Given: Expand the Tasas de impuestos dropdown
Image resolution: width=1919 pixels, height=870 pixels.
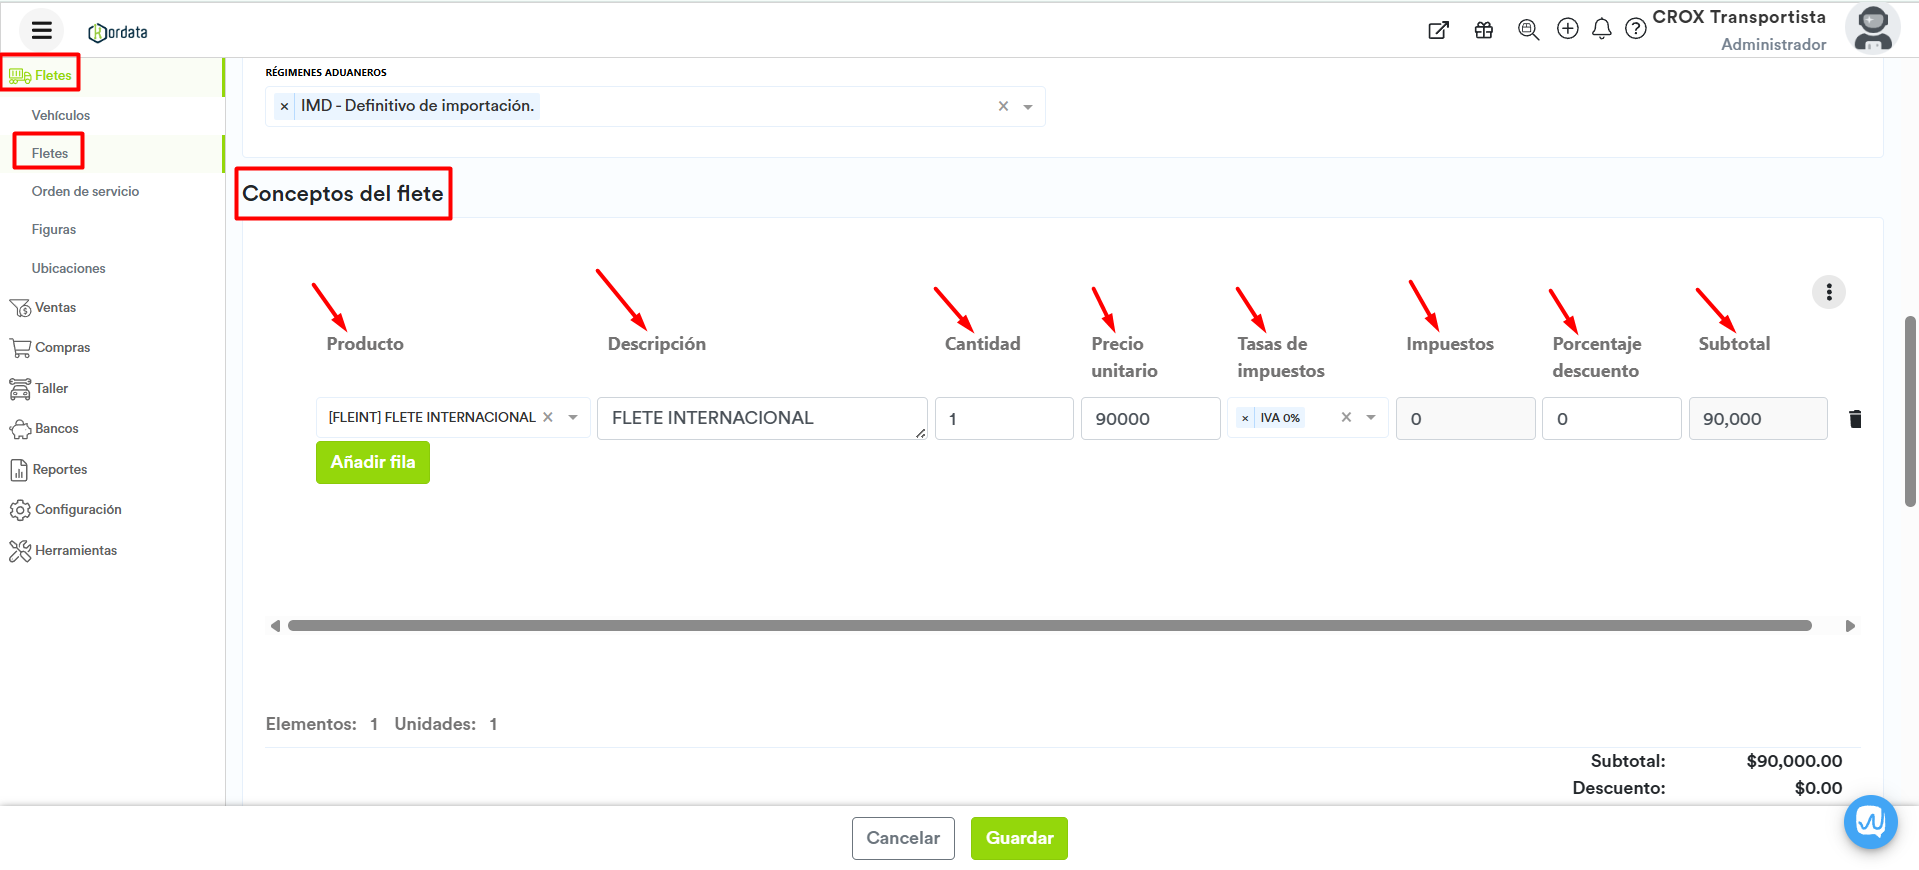Looking at the screenshot, I should point(1371,418).
